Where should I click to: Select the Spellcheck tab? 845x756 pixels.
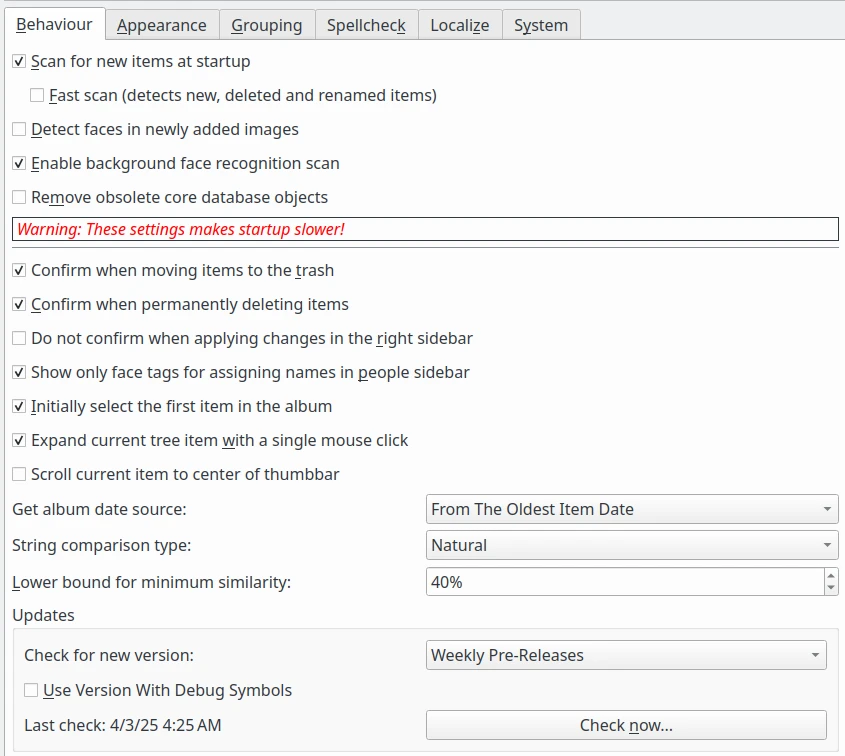pyautogui.click(x=366, y=25)
